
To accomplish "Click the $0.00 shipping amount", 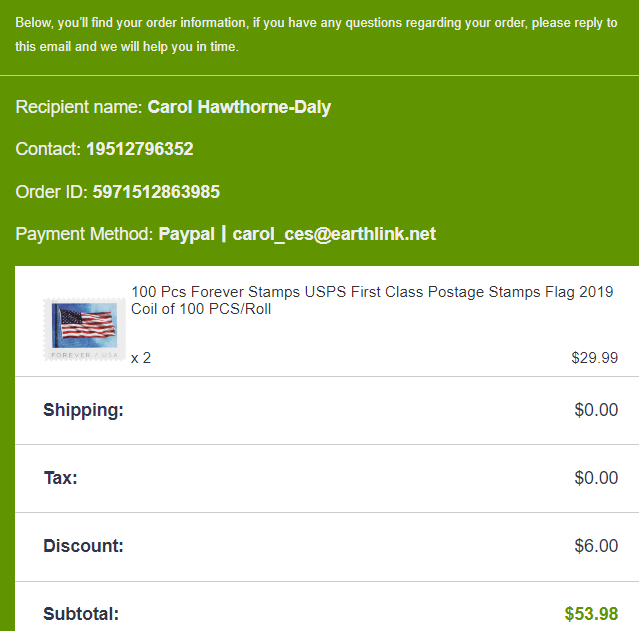I will (x=596, y=410).
